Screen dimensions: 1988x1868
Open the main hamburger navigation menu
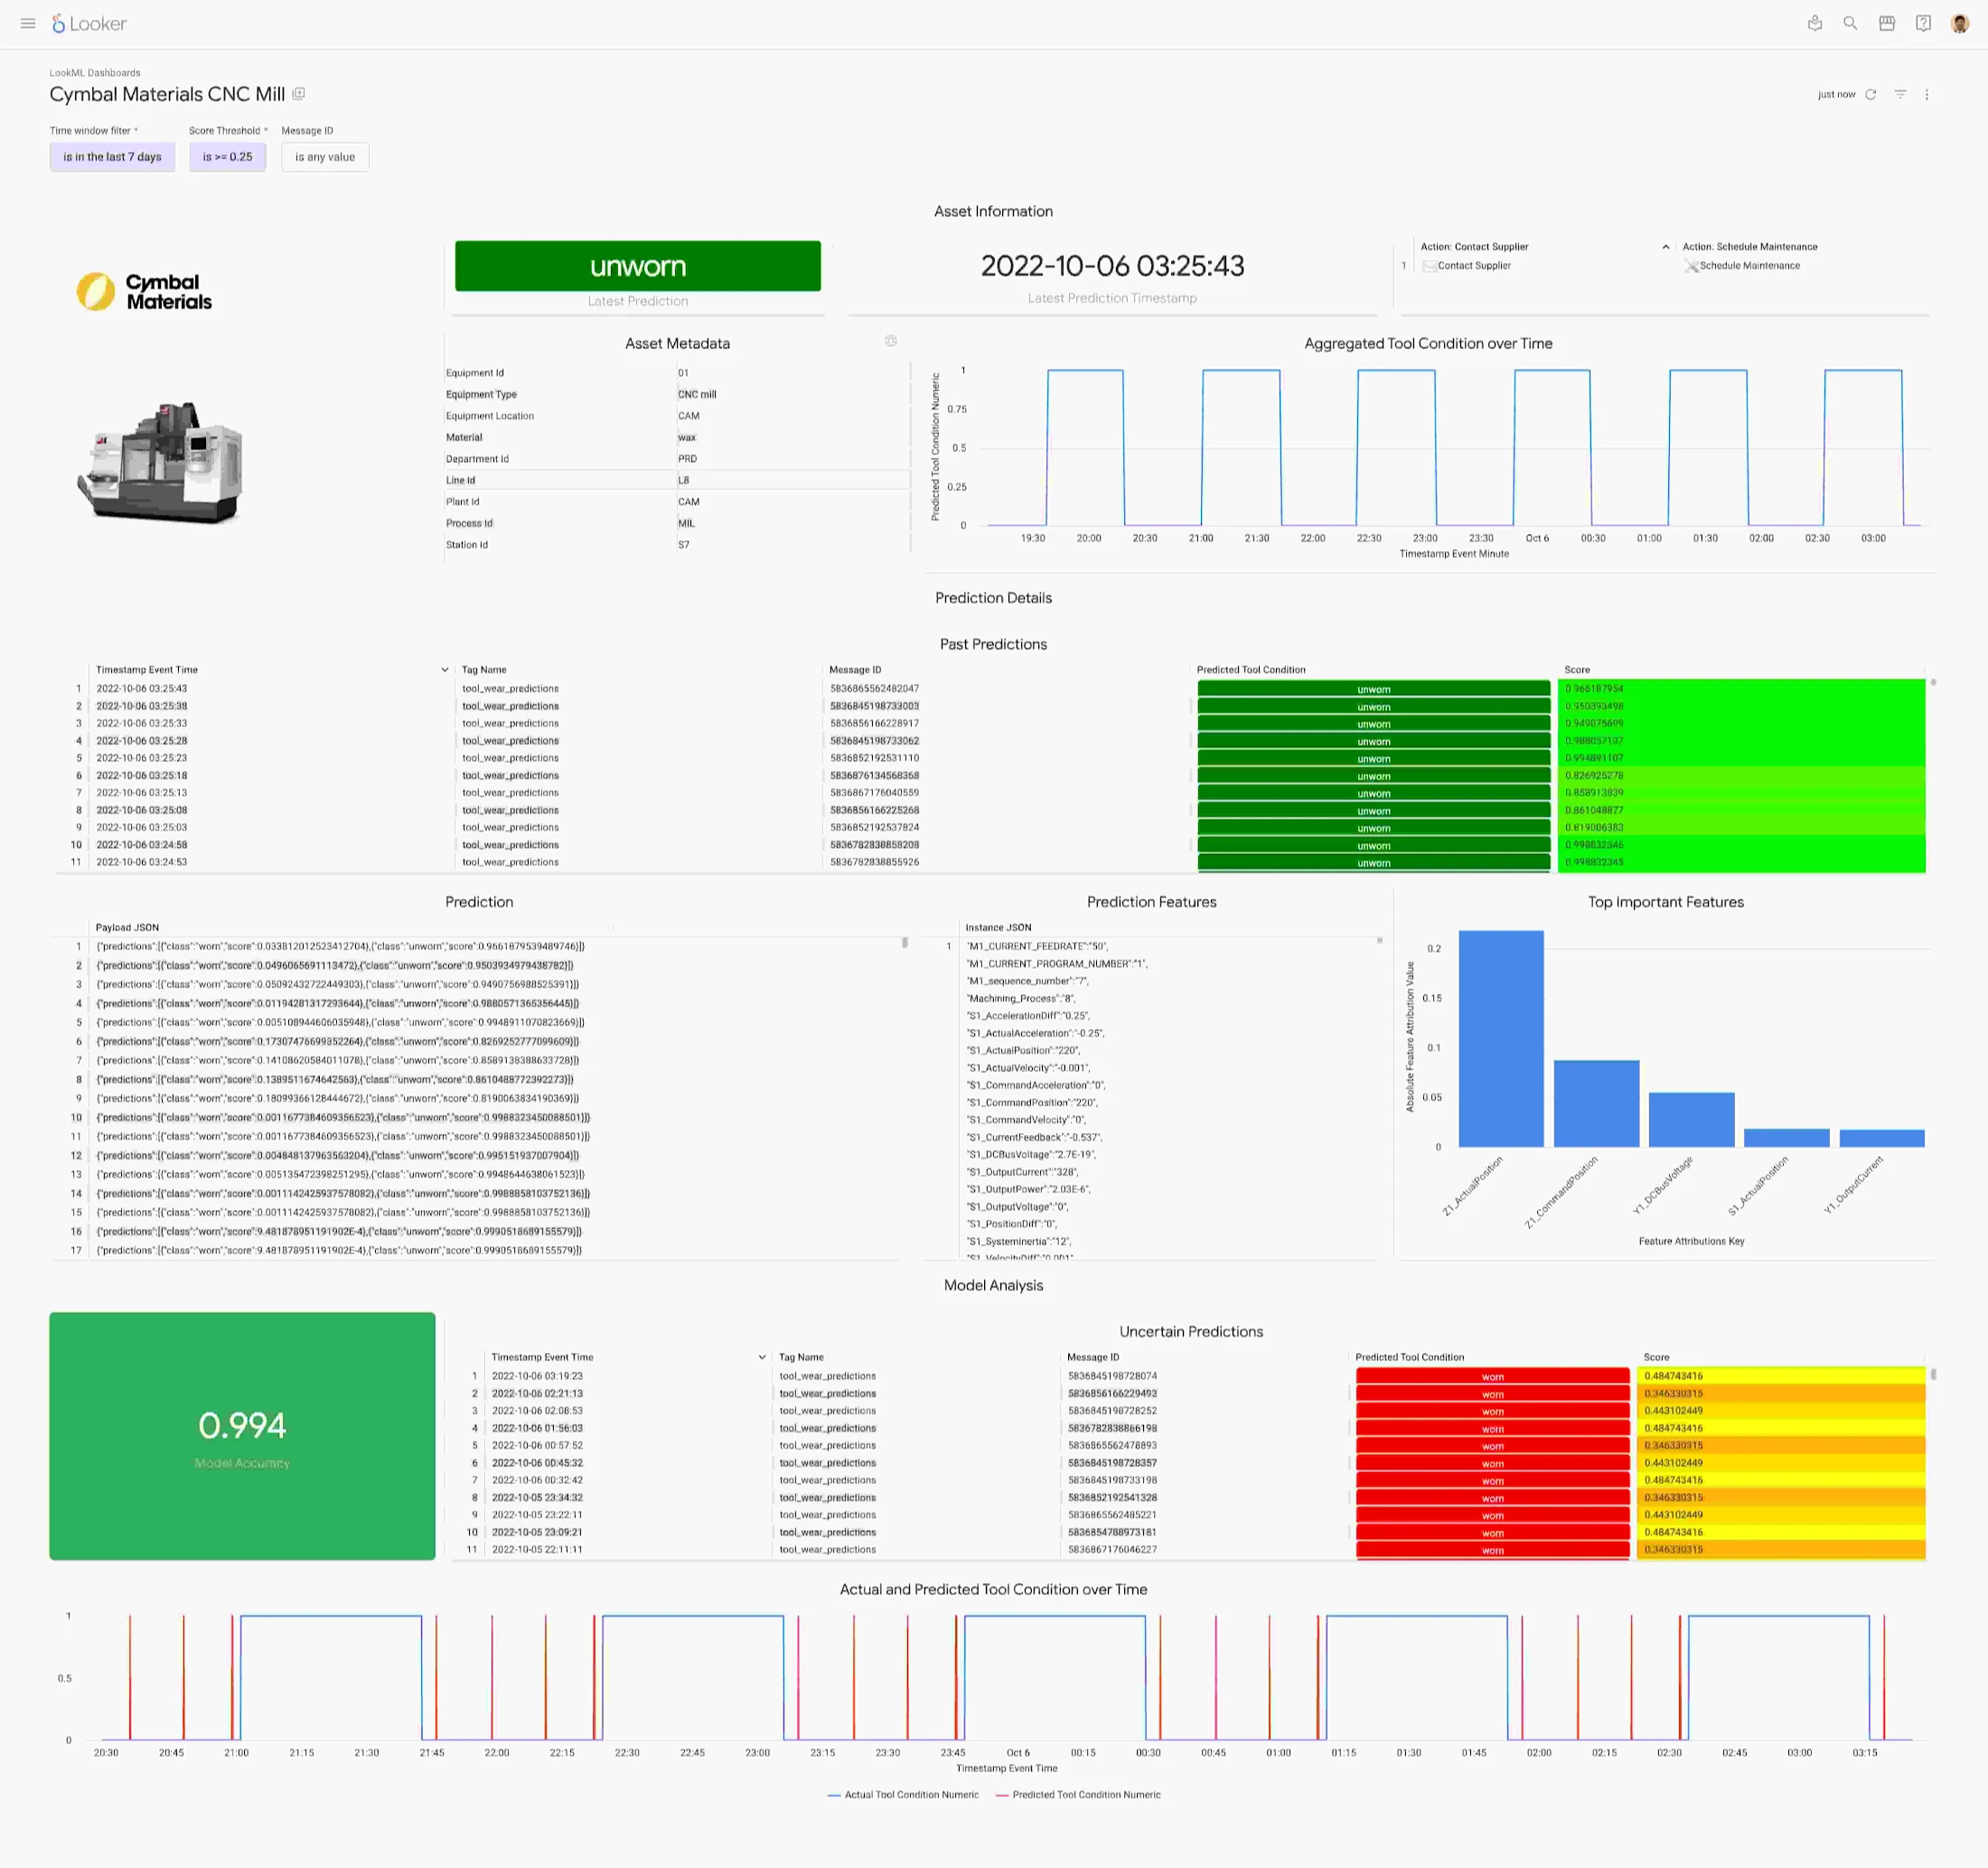pyautogui.click(x=28, y=23)
